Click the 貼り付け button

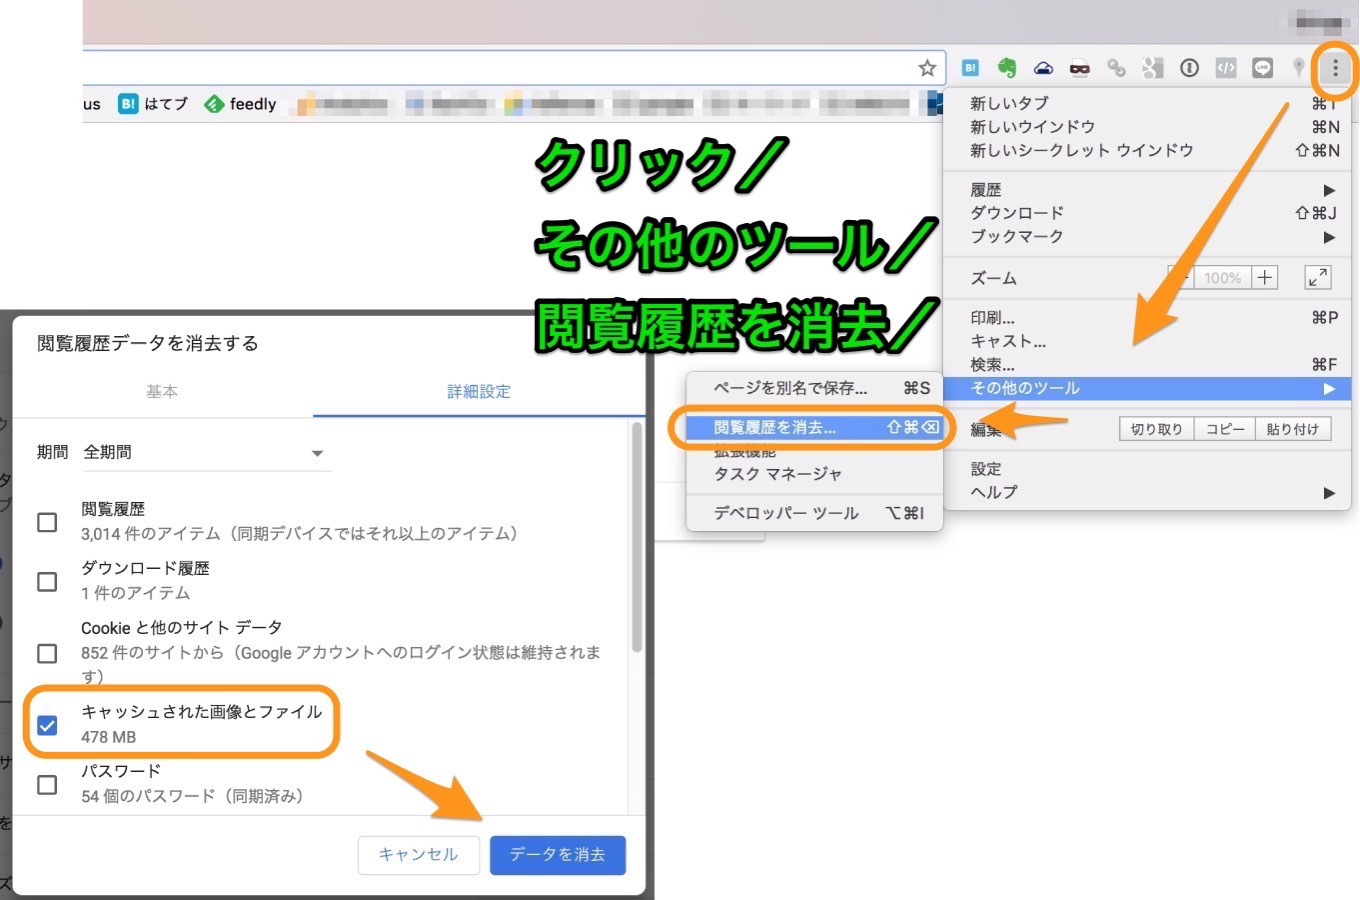(x=1293, y=429)
